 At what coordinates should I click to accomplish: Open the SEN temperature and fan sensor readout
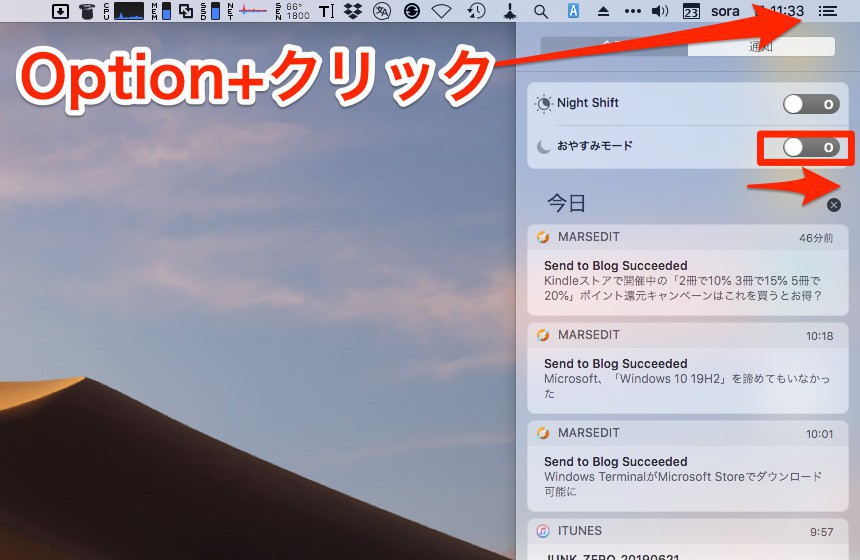click(x=293, y=11)
